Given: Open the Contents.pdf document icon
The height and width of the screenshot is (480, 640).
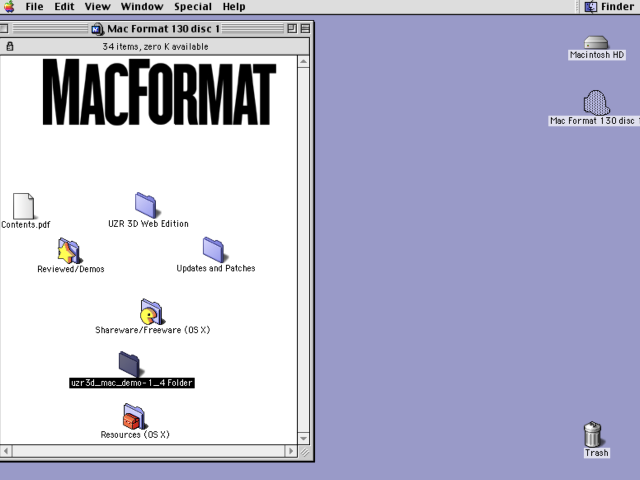Looking at the screenshot, I should click(x=23, y=206).
